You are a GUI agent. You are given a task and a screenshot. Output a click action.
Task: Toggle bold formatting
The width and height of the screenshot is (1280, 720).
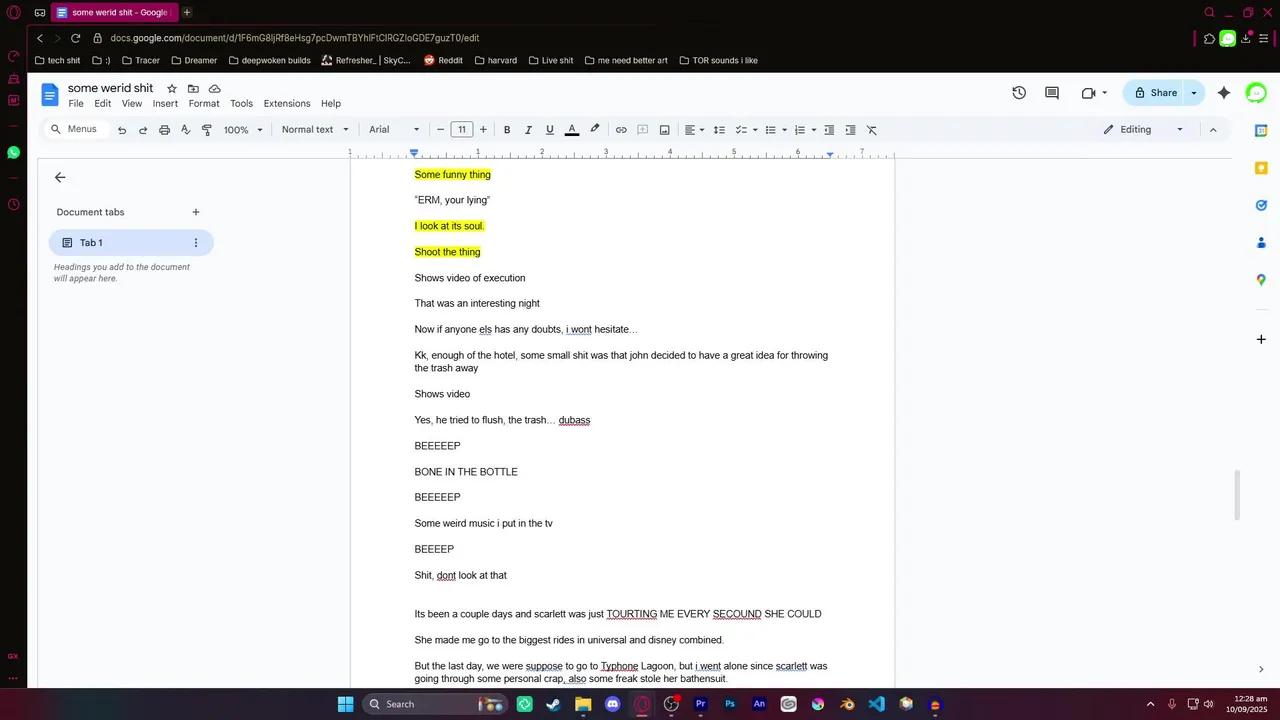[507, 130]
